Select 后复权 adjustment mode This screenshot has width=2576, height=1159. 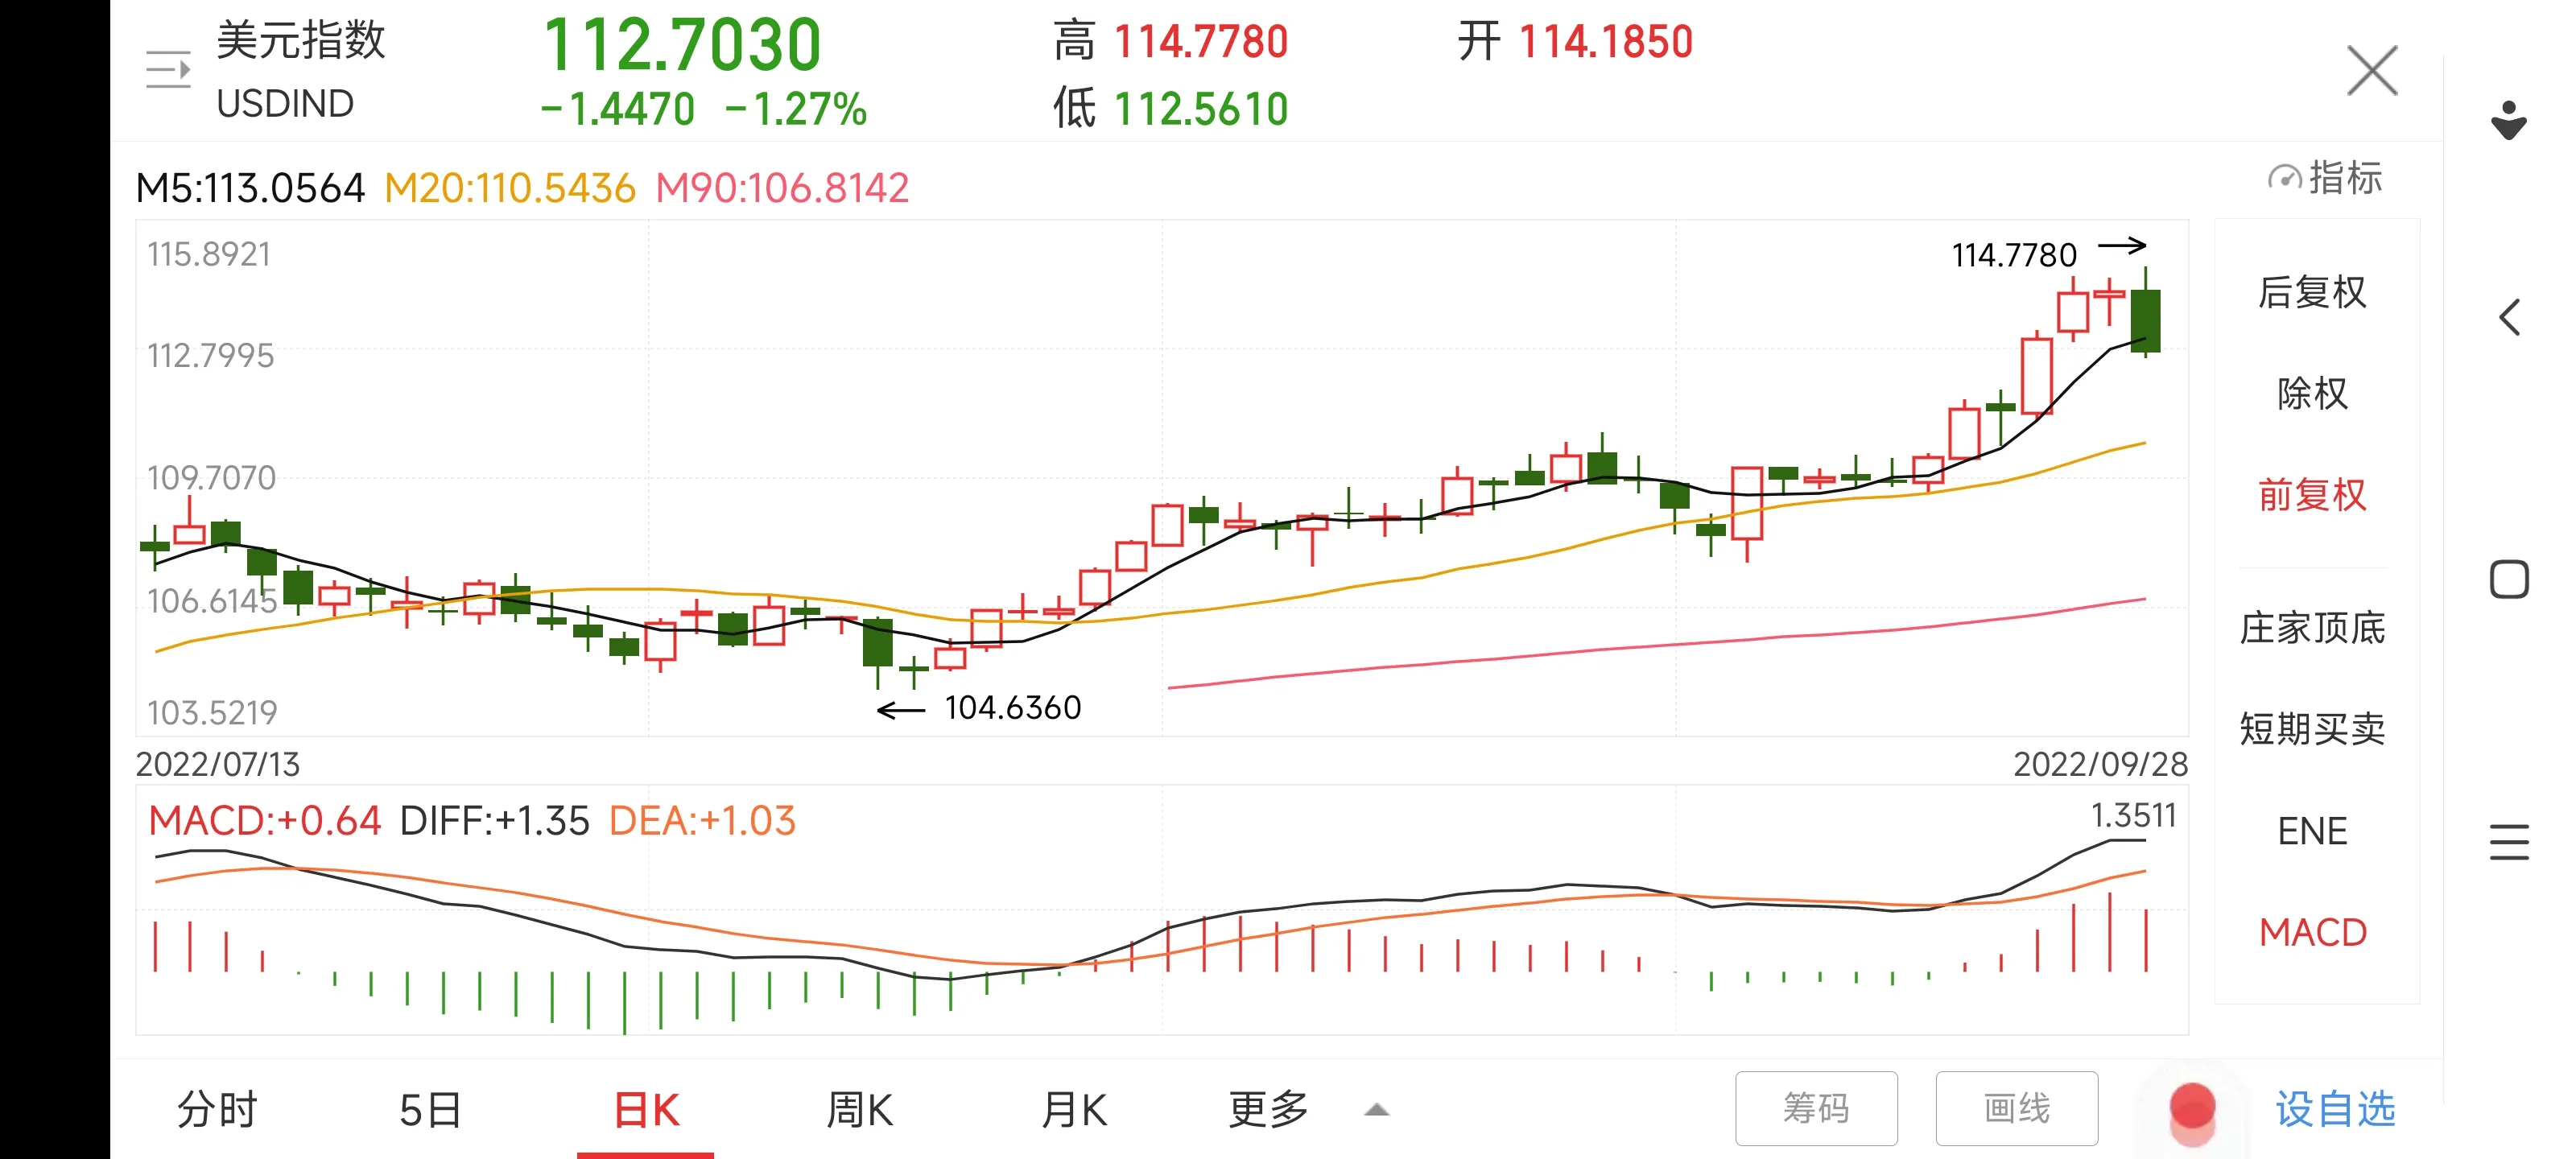2312,292
